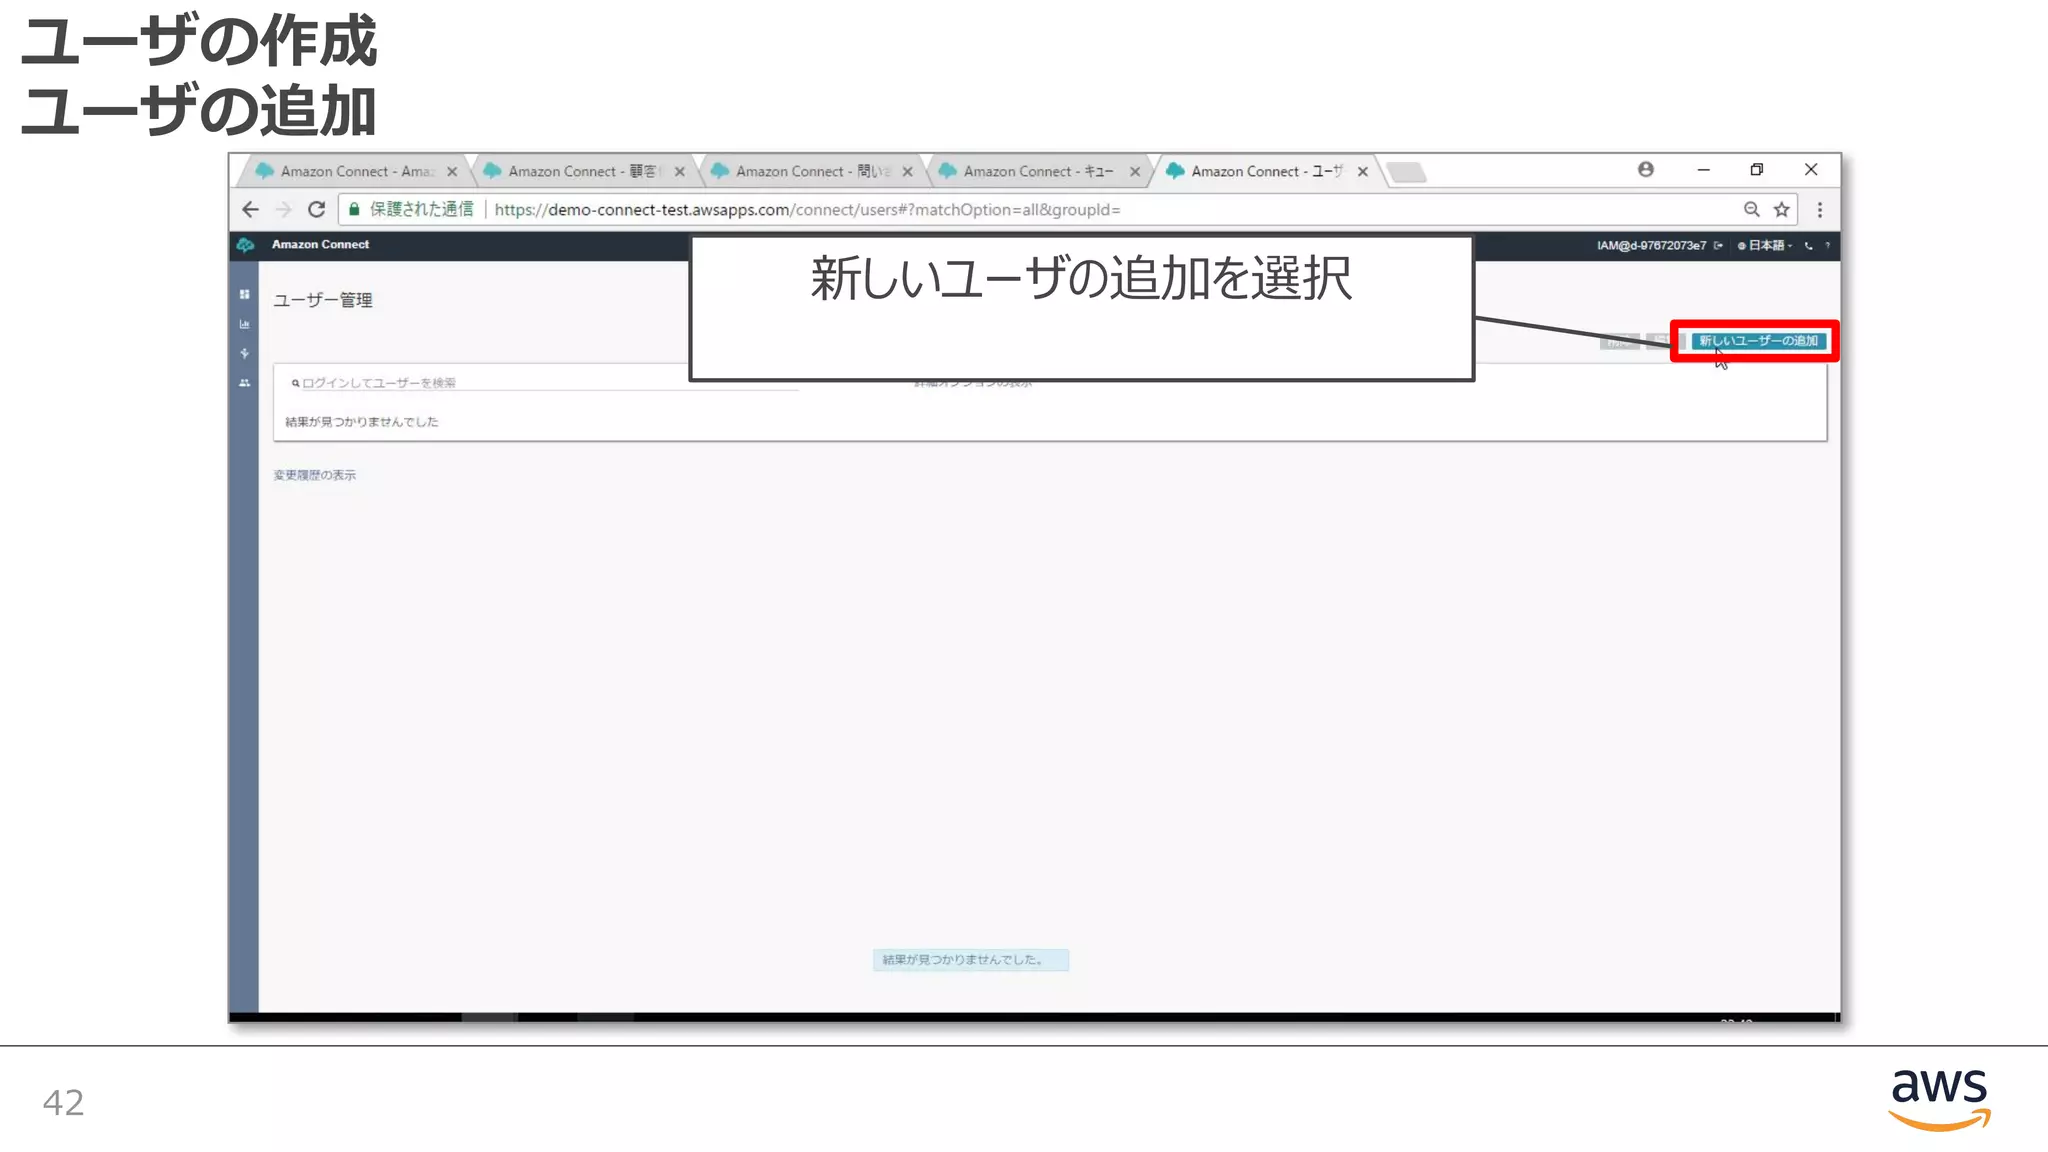Close the 'Amazon Connect - ユーザ' tab
This screenshot has width=2048, height=1152.
tap(1362, 172)
